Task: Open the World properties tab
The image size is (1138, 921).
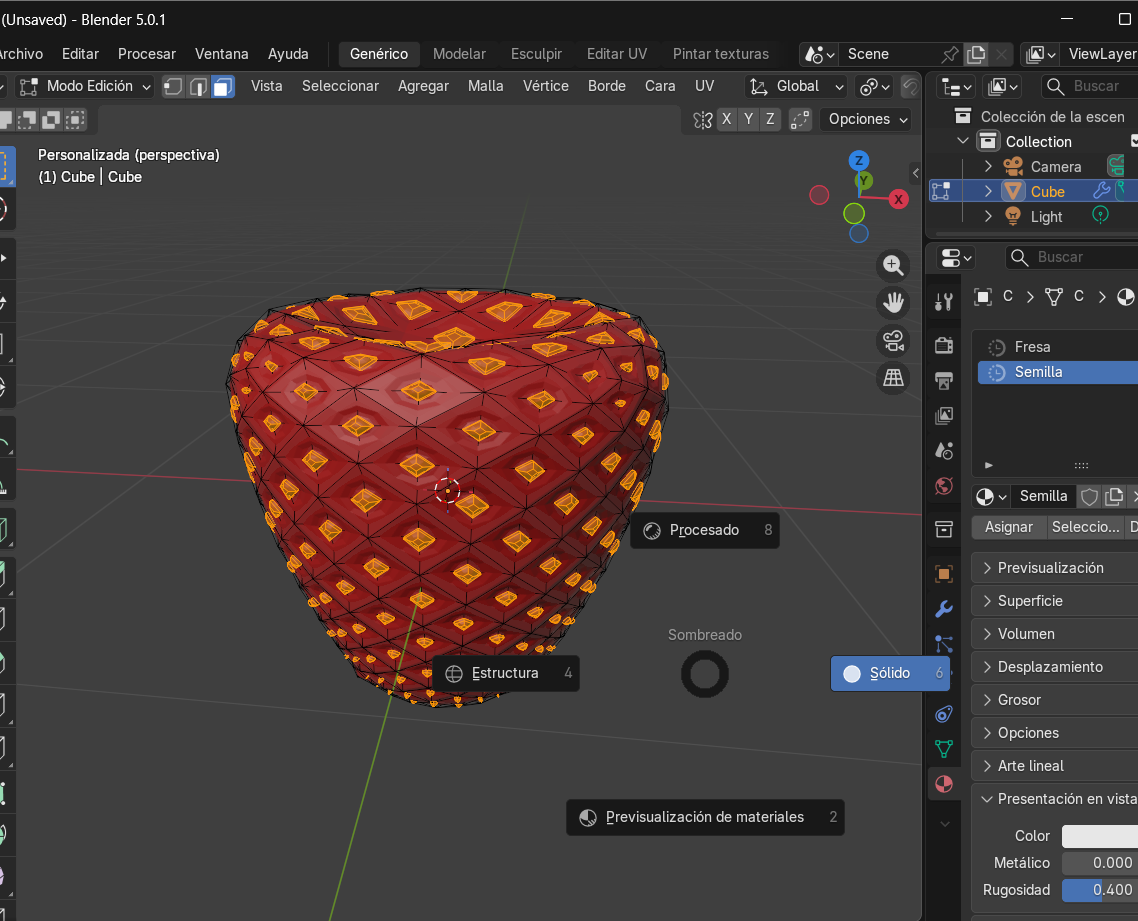Action: tap(944, 485)
